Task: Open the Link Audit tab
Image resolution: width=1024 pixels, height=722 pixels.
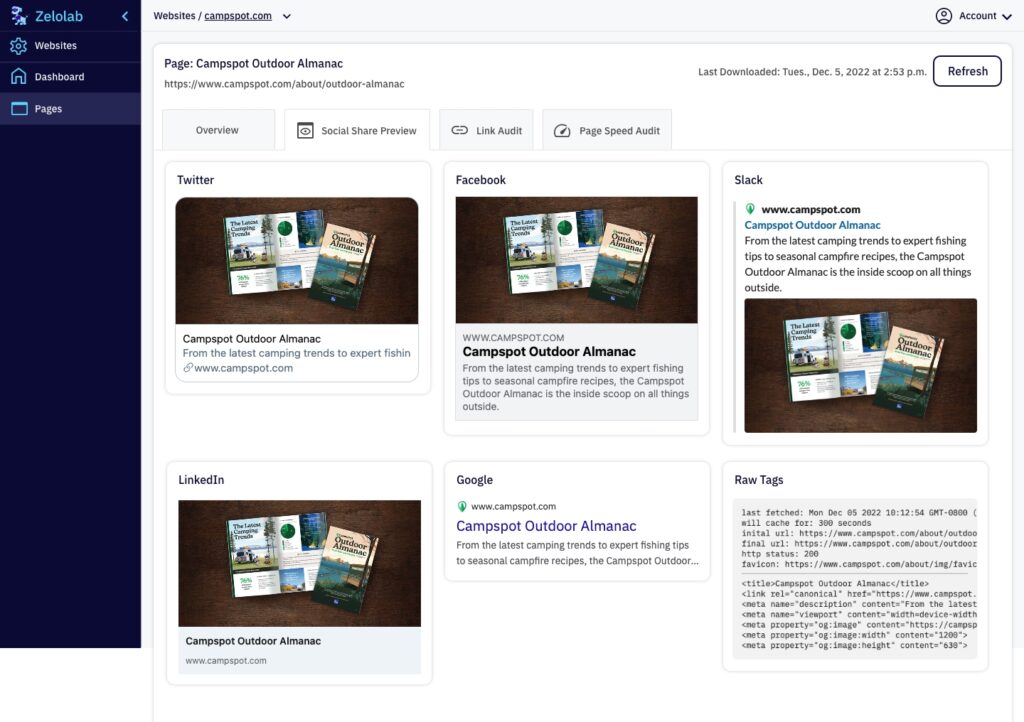Action: tap(487, 130)
